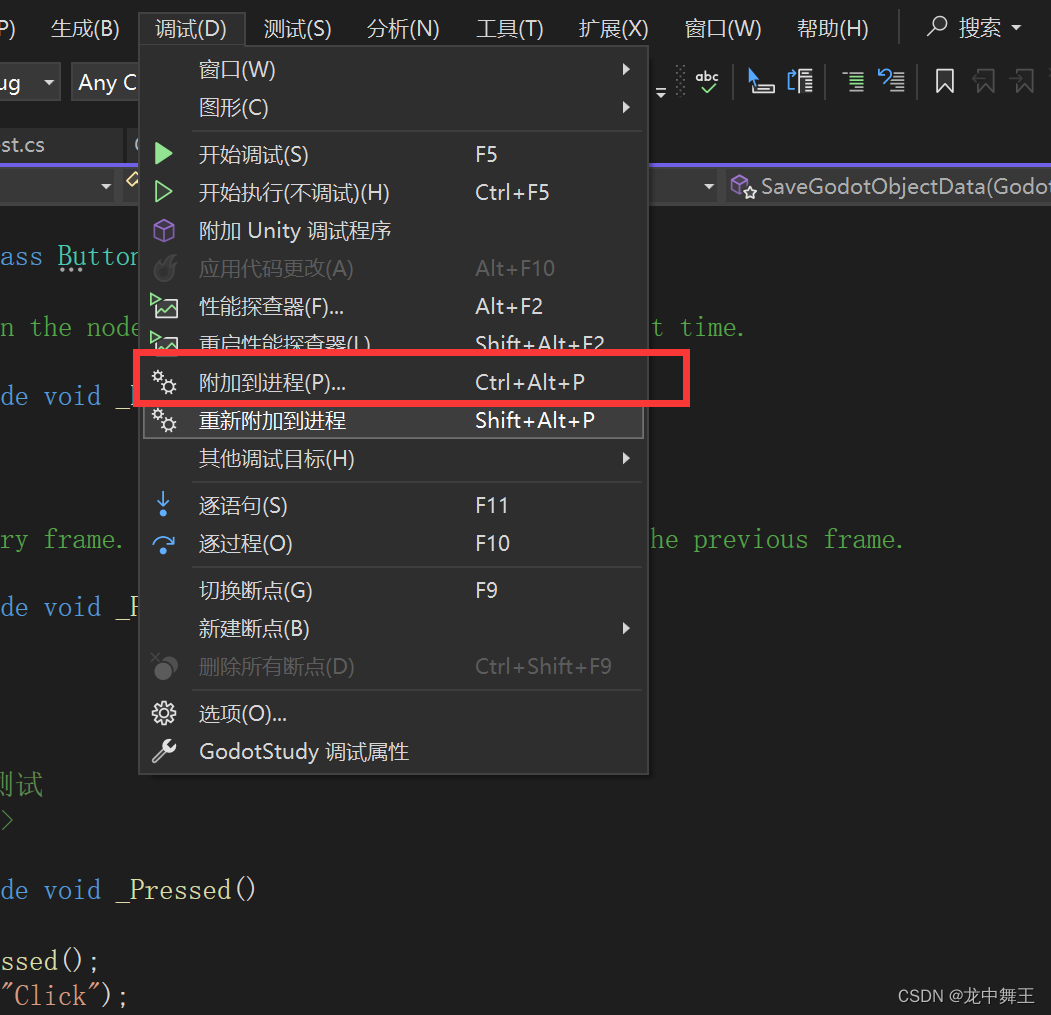The image size is (1051, 1015).
Task: Click the gears icon beside 重新附加到进程
Action: (164, 420)
